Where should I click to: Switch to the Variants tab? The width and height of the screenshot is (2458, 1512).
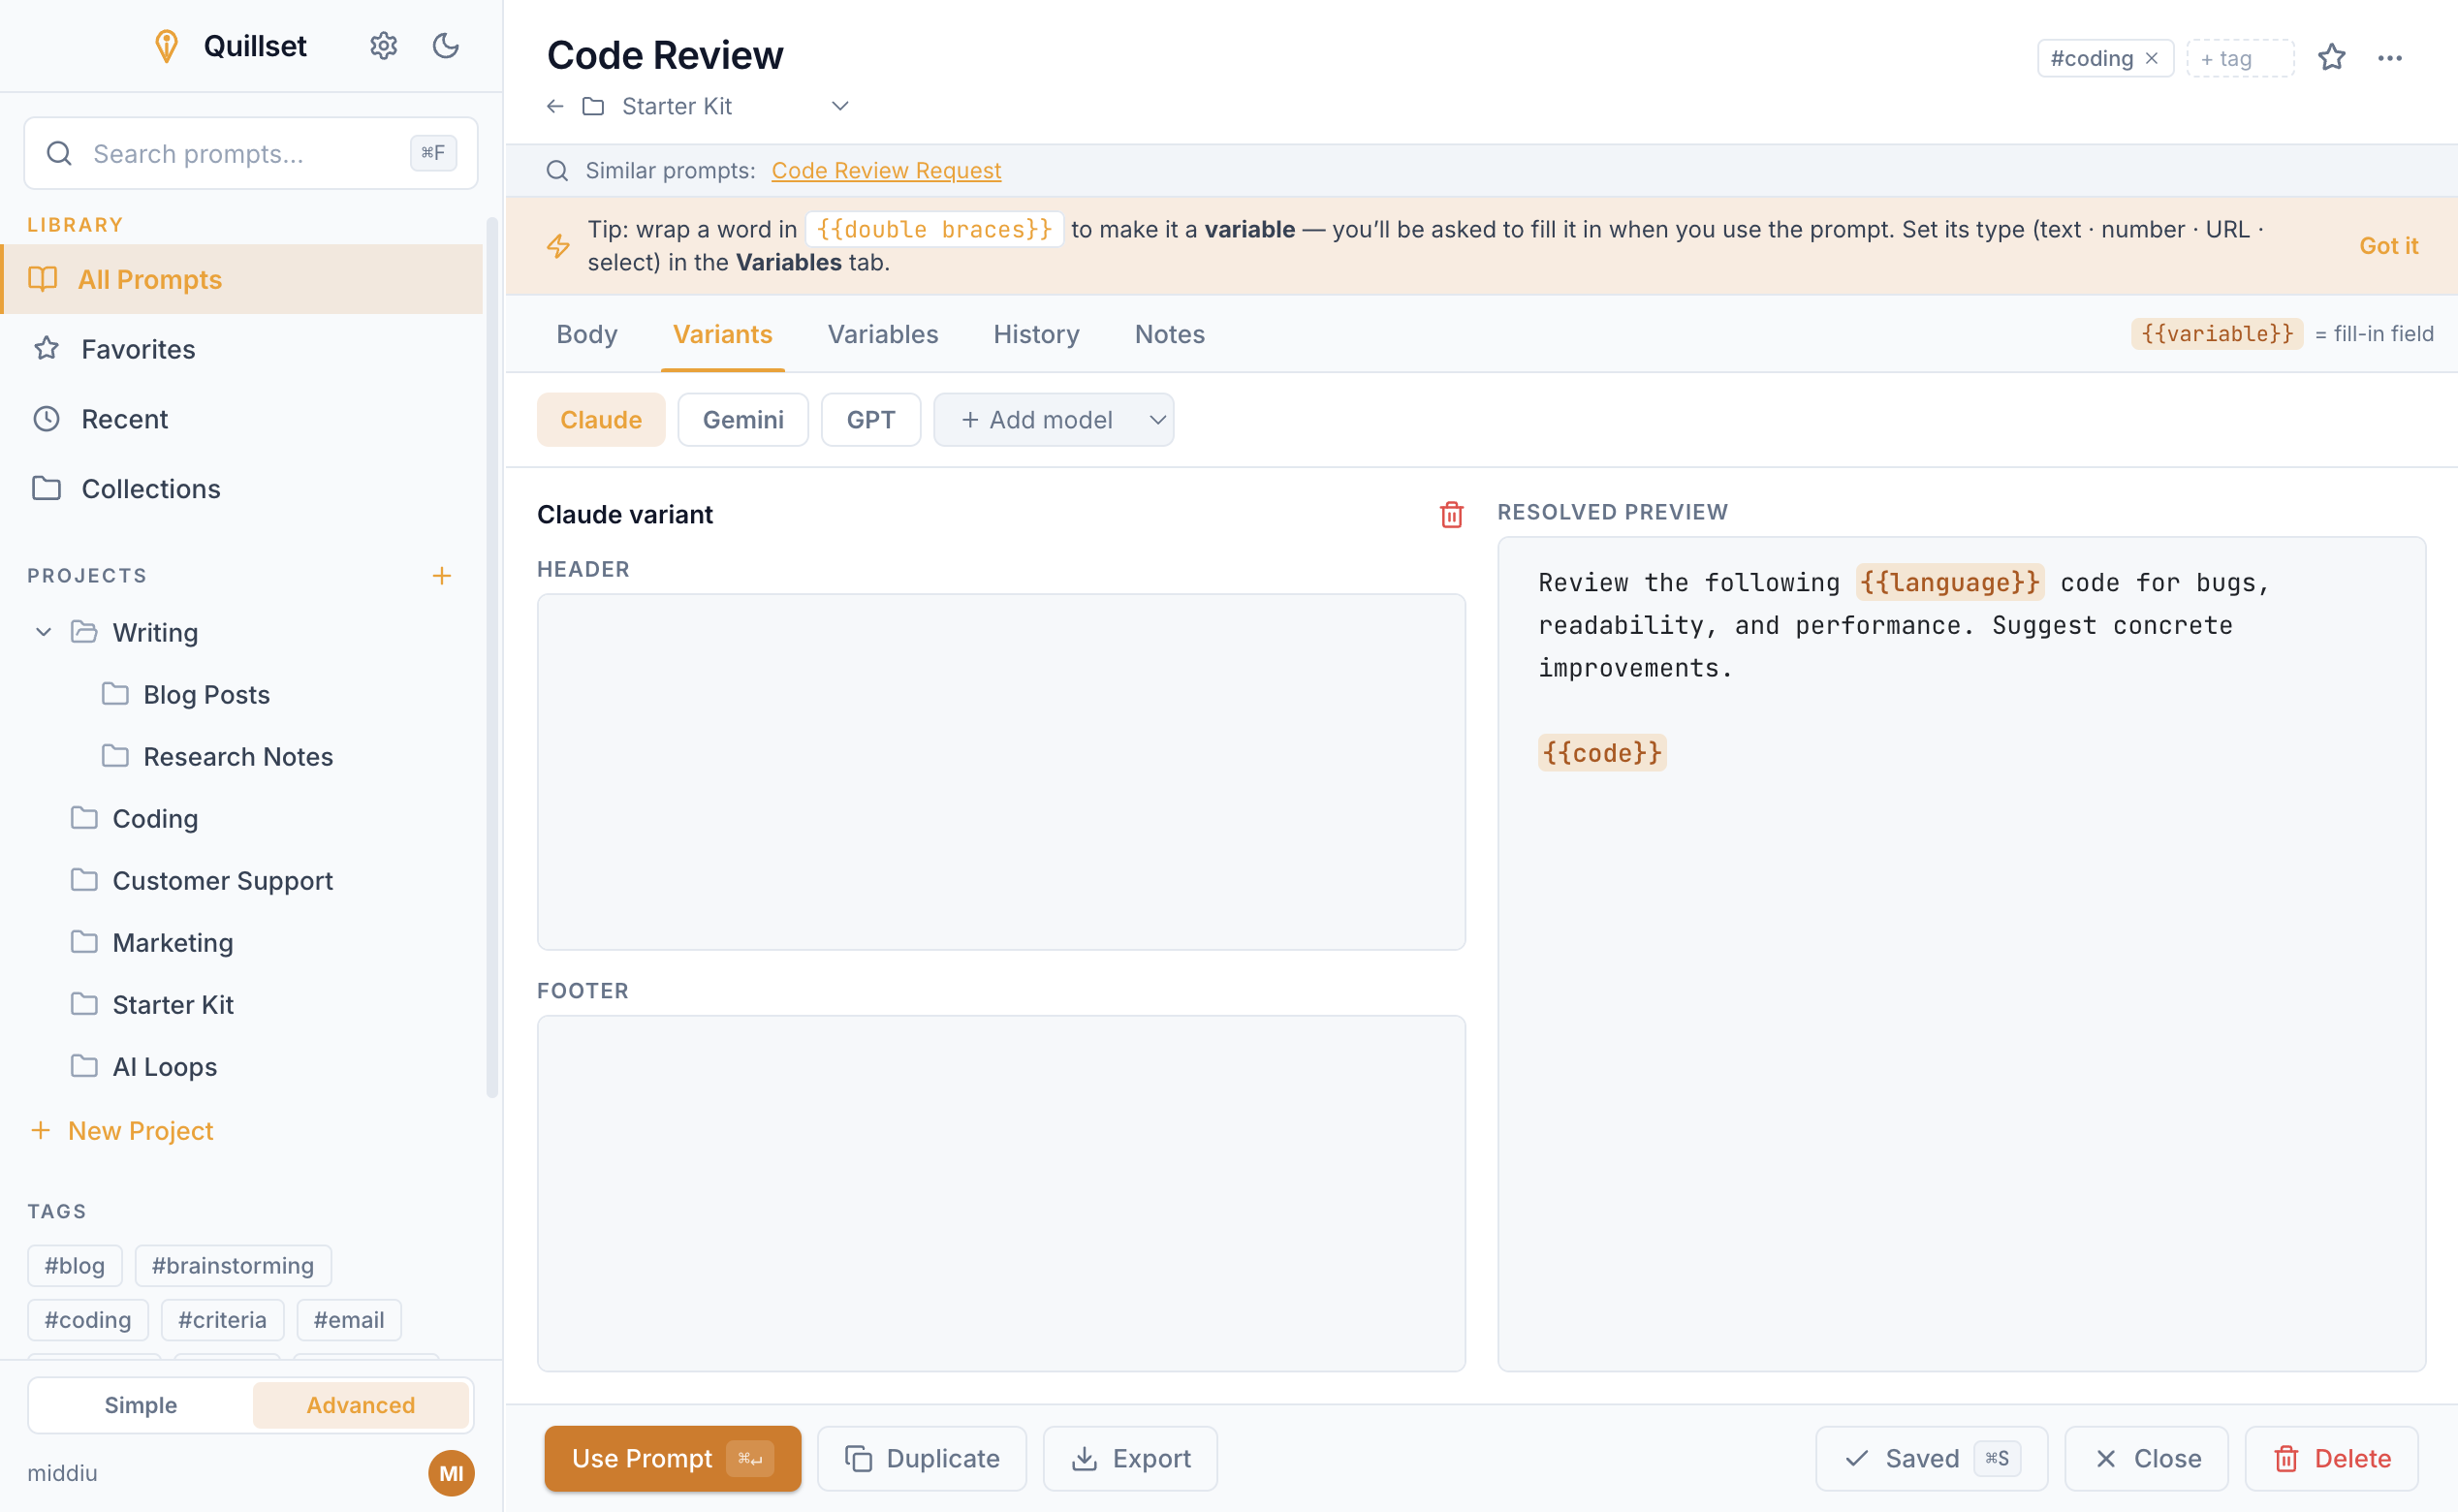[722, 334]
